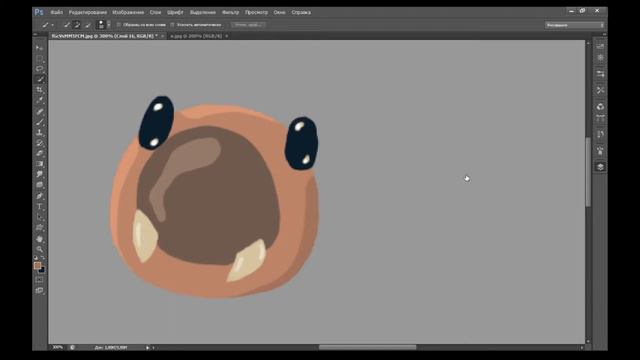Enable 'Усилить автоматически' checkbox
640x360 pixels.
pyautogui.click(x=173, y=25)
